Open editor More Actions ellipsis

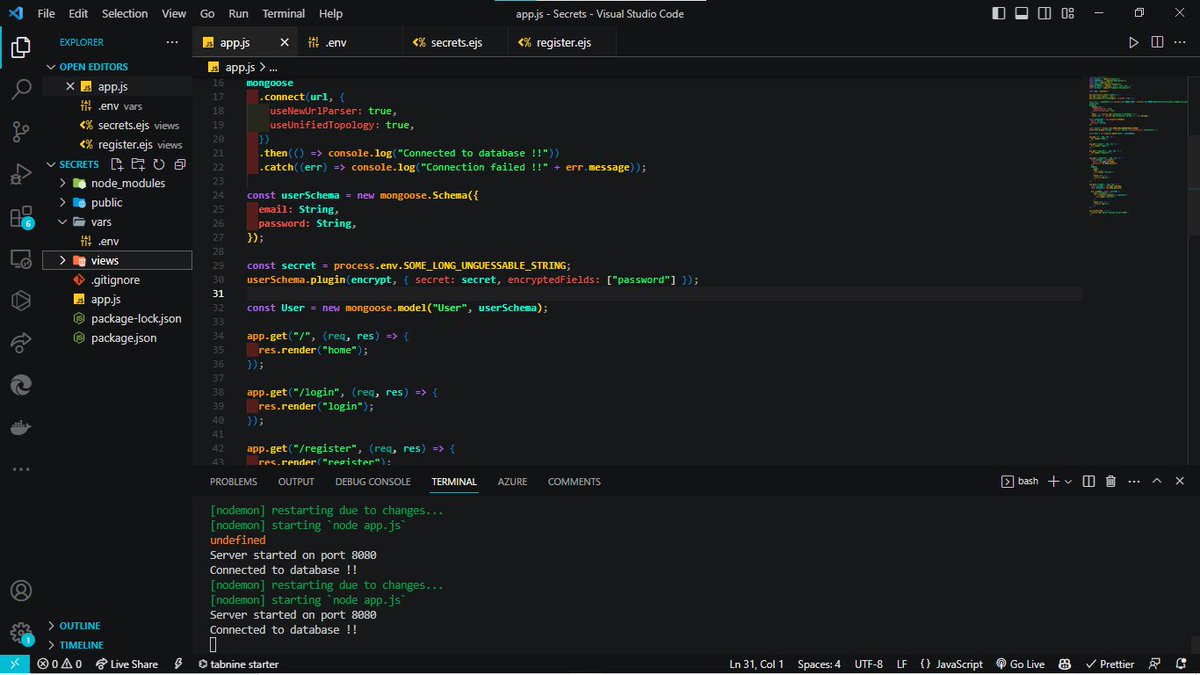[1181, 42]
